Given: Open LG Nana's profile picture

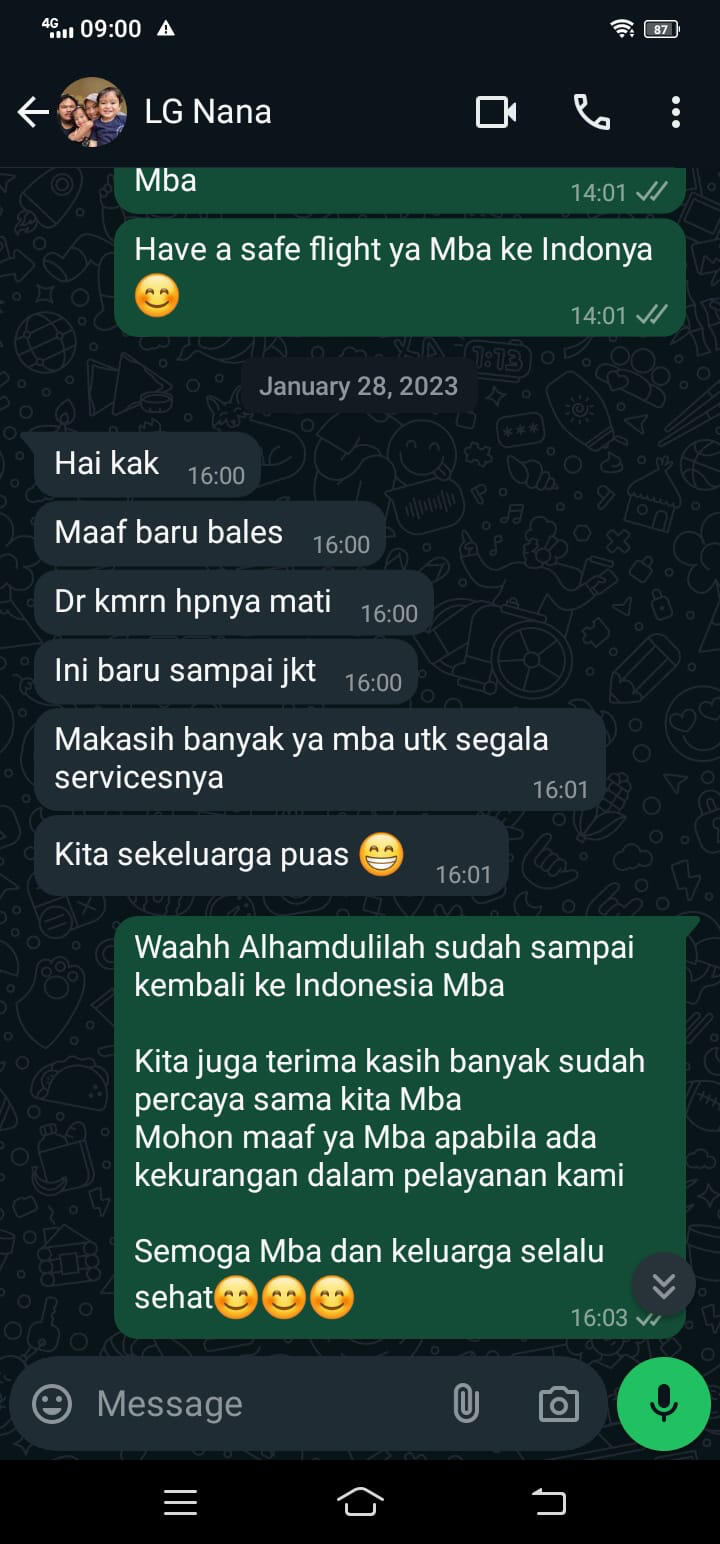Looking at the screenshot, I should pyautogui.click(x=94, y=112).
